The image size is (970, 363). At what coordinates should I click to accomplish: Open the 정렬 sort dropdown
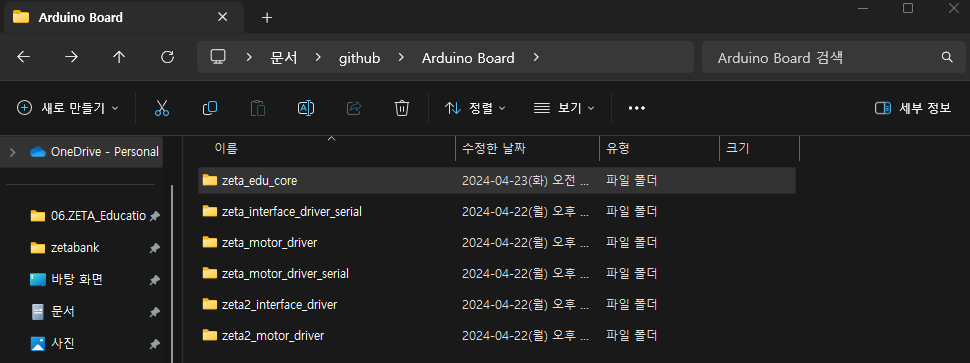pos(475,108)
